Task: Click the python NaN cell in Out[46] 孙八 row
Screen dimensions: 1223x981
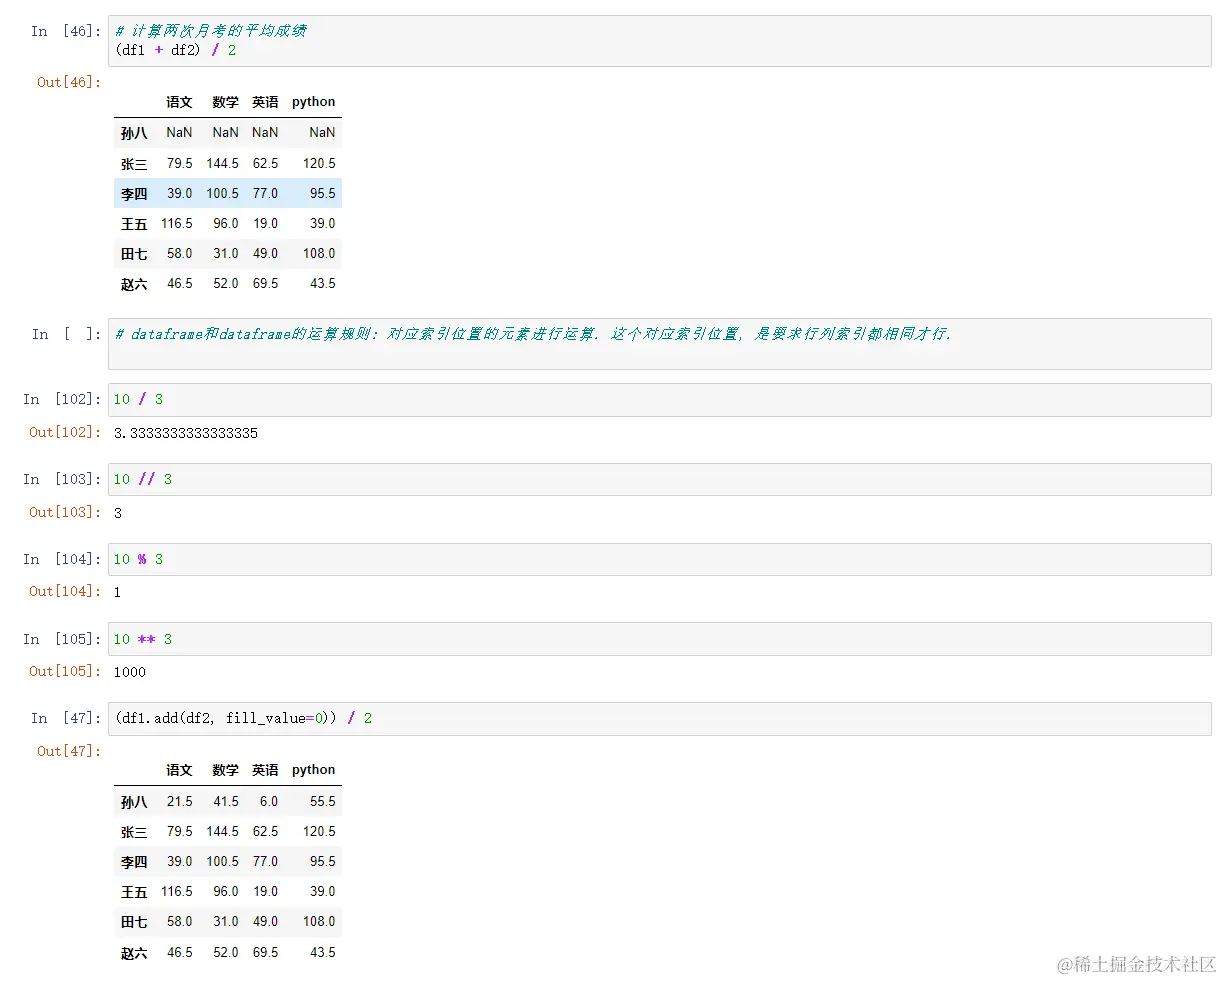Action: pos(322,132)
